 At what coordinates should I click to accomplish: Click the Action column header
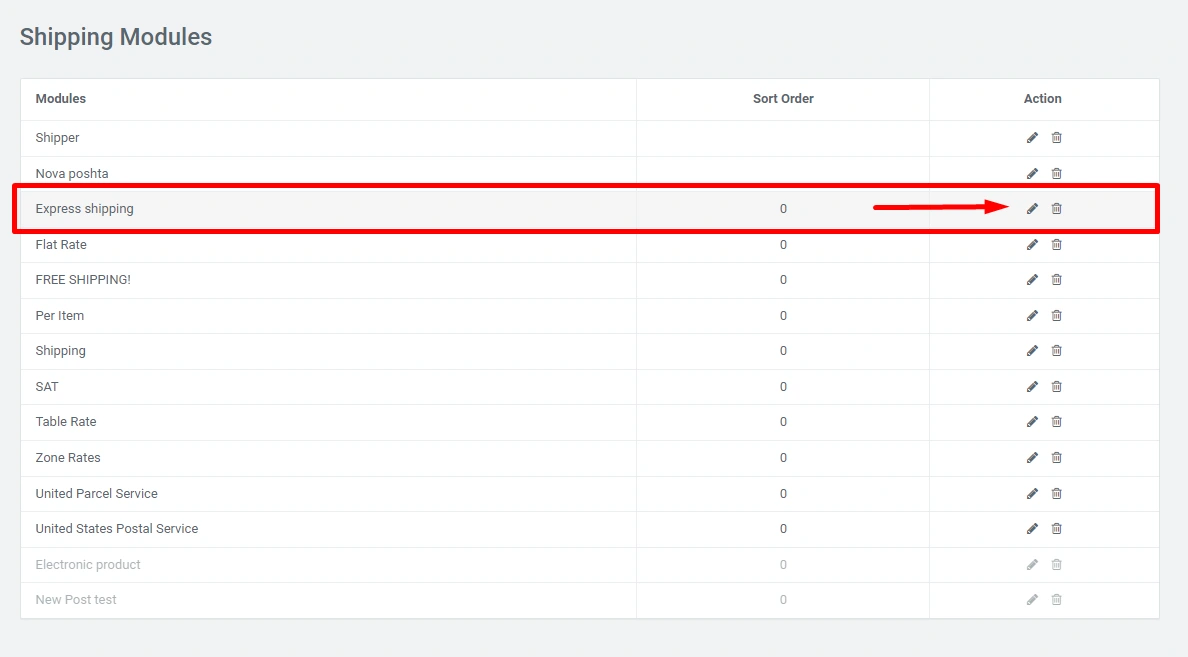pos(1042,99)
